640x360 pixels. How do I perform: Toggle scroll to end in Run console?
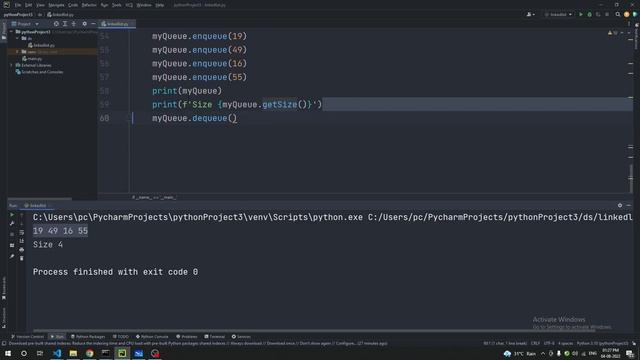(22, 241)
